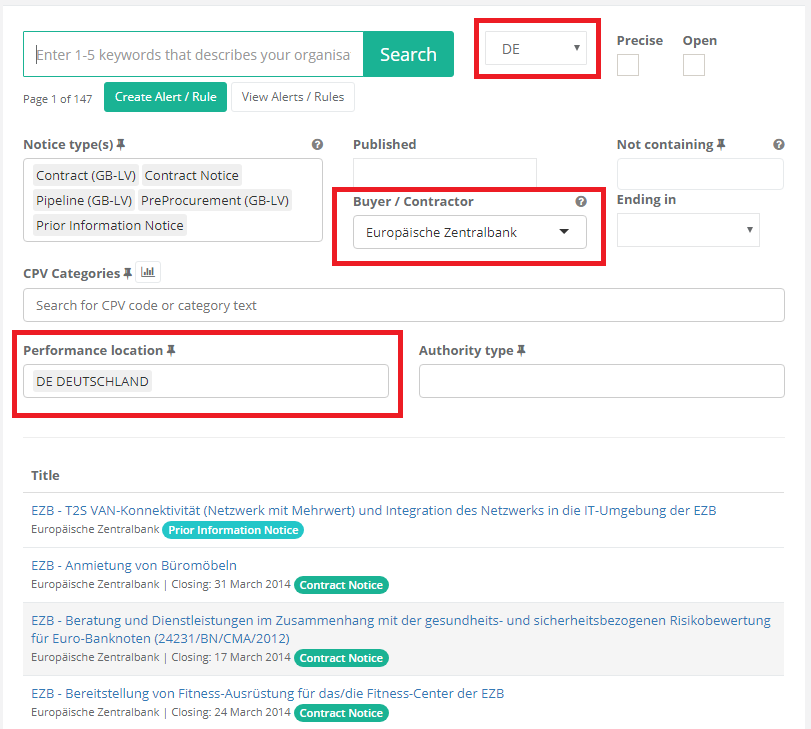The height and width of the screenshot is (729, 811).
Task: Open the EZB - Anmietung von Büromöbeln result
Action: click(x=134, y=566)
